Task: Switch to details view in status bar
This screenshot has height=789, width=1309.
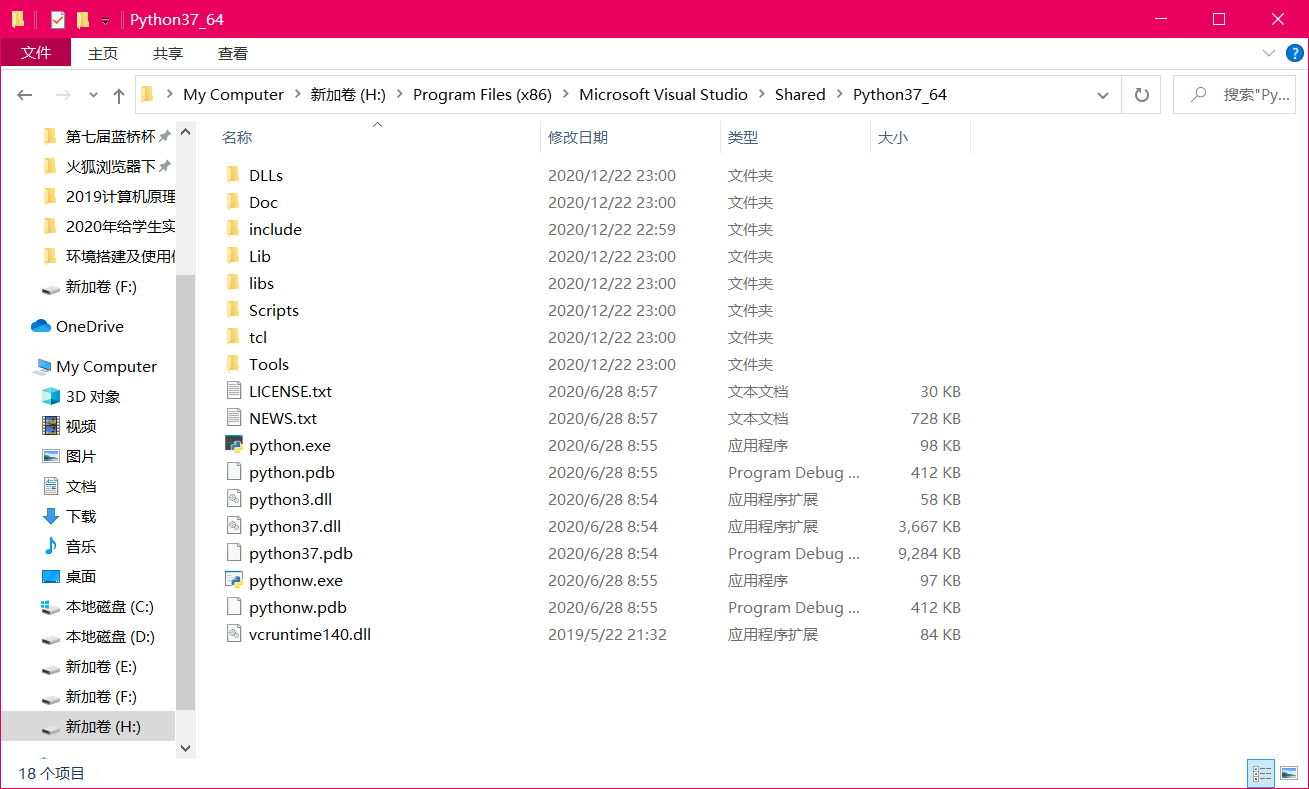Action: [x=1262, y=772]
